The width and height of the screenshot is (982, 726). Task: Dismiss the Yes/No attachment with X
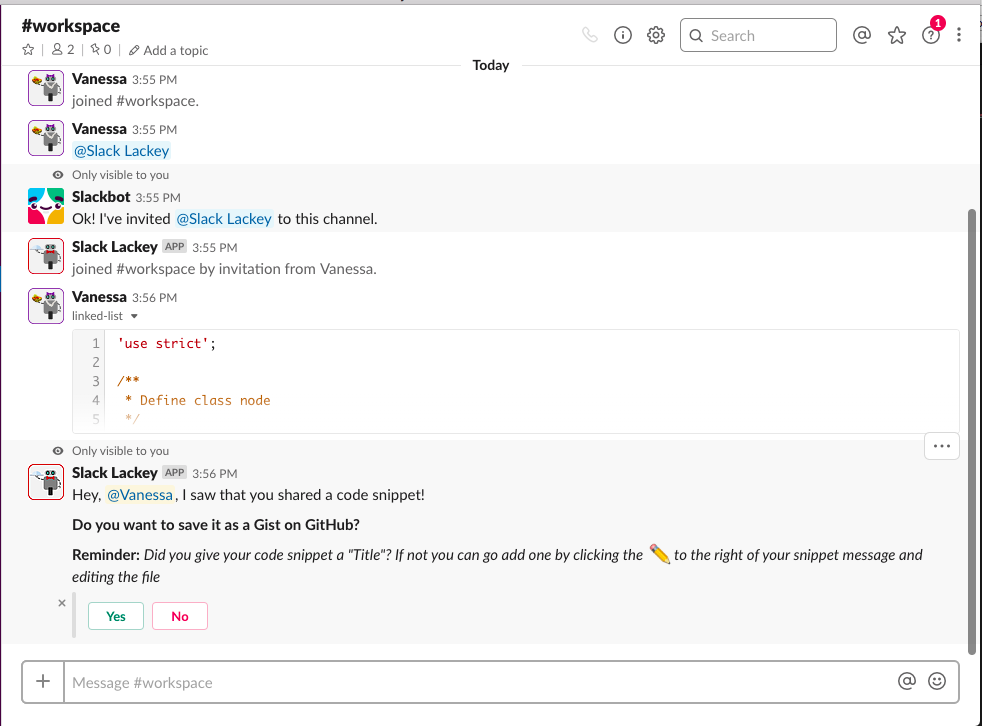tap(61, 603)
